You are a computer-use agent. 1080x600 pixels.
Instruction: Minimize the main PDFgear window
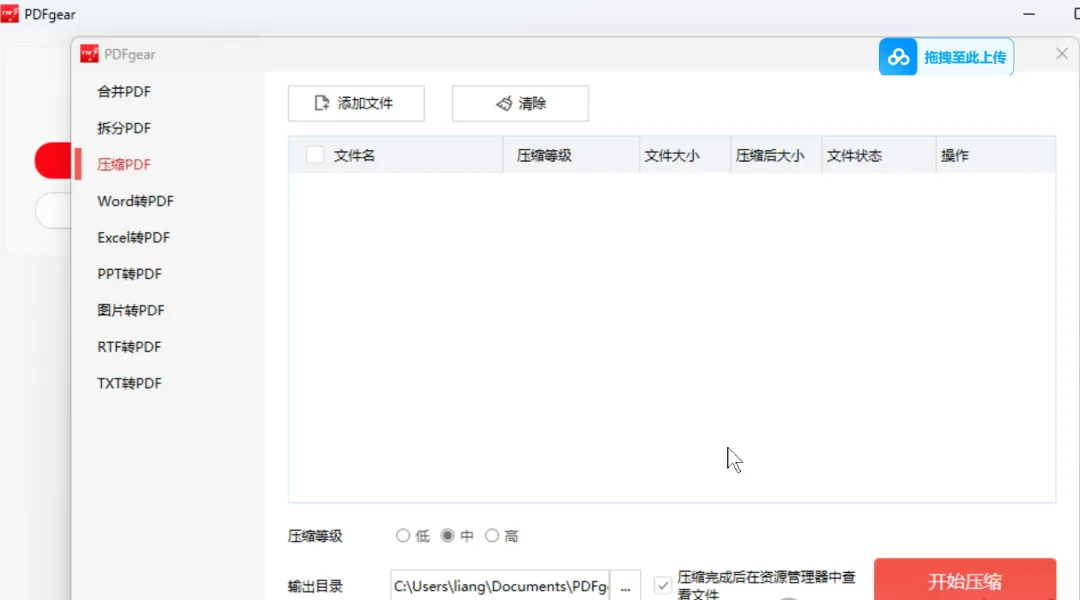tap(1029, 14)
